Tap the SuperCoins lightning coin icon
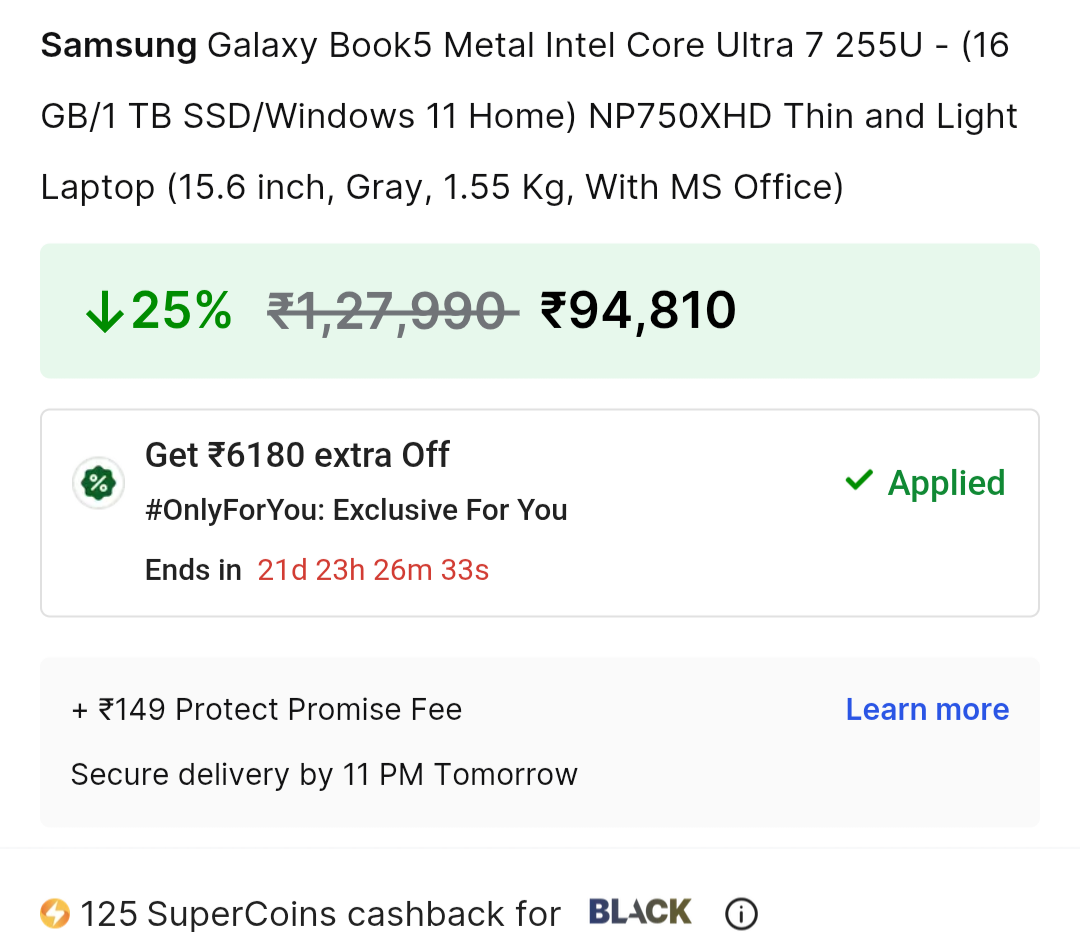 click(x=55, y=913)
